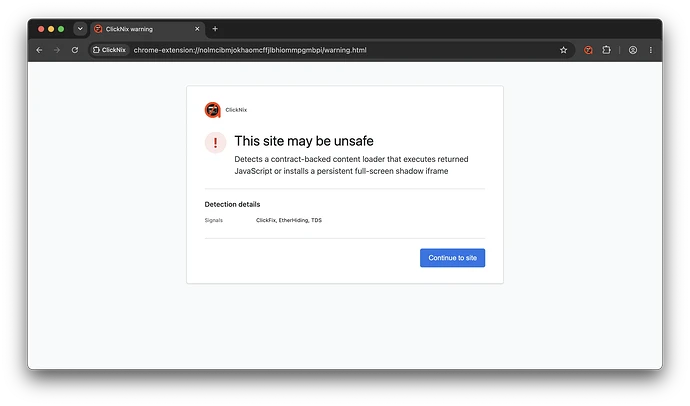Click the 'ClickFix, EtherHiding, TDS' signals value

point(289,220)
